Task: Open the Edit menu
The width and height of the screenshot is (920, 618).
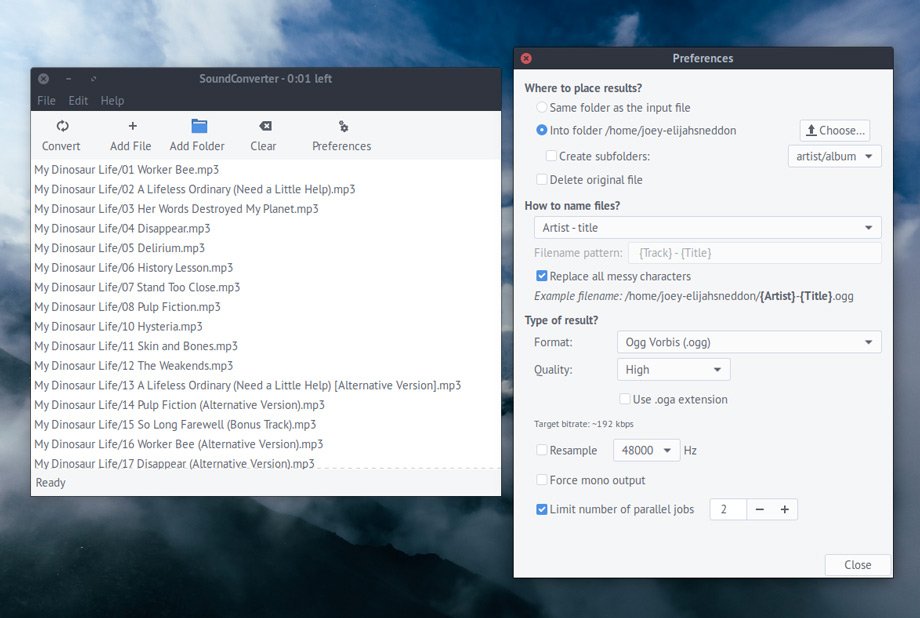Action: coord(78,101)
